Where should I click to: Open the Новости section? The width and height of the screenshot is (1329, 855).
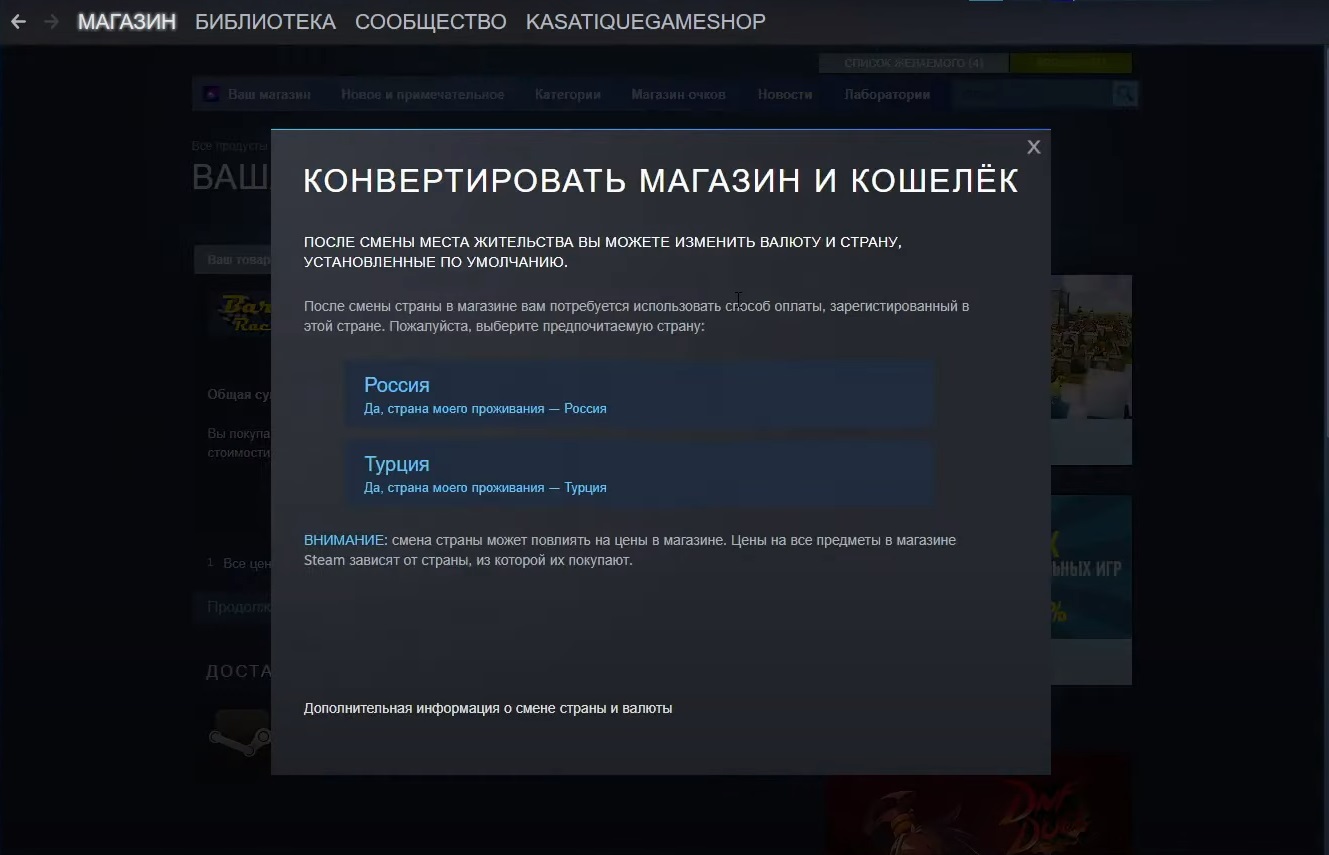(784, 94)
